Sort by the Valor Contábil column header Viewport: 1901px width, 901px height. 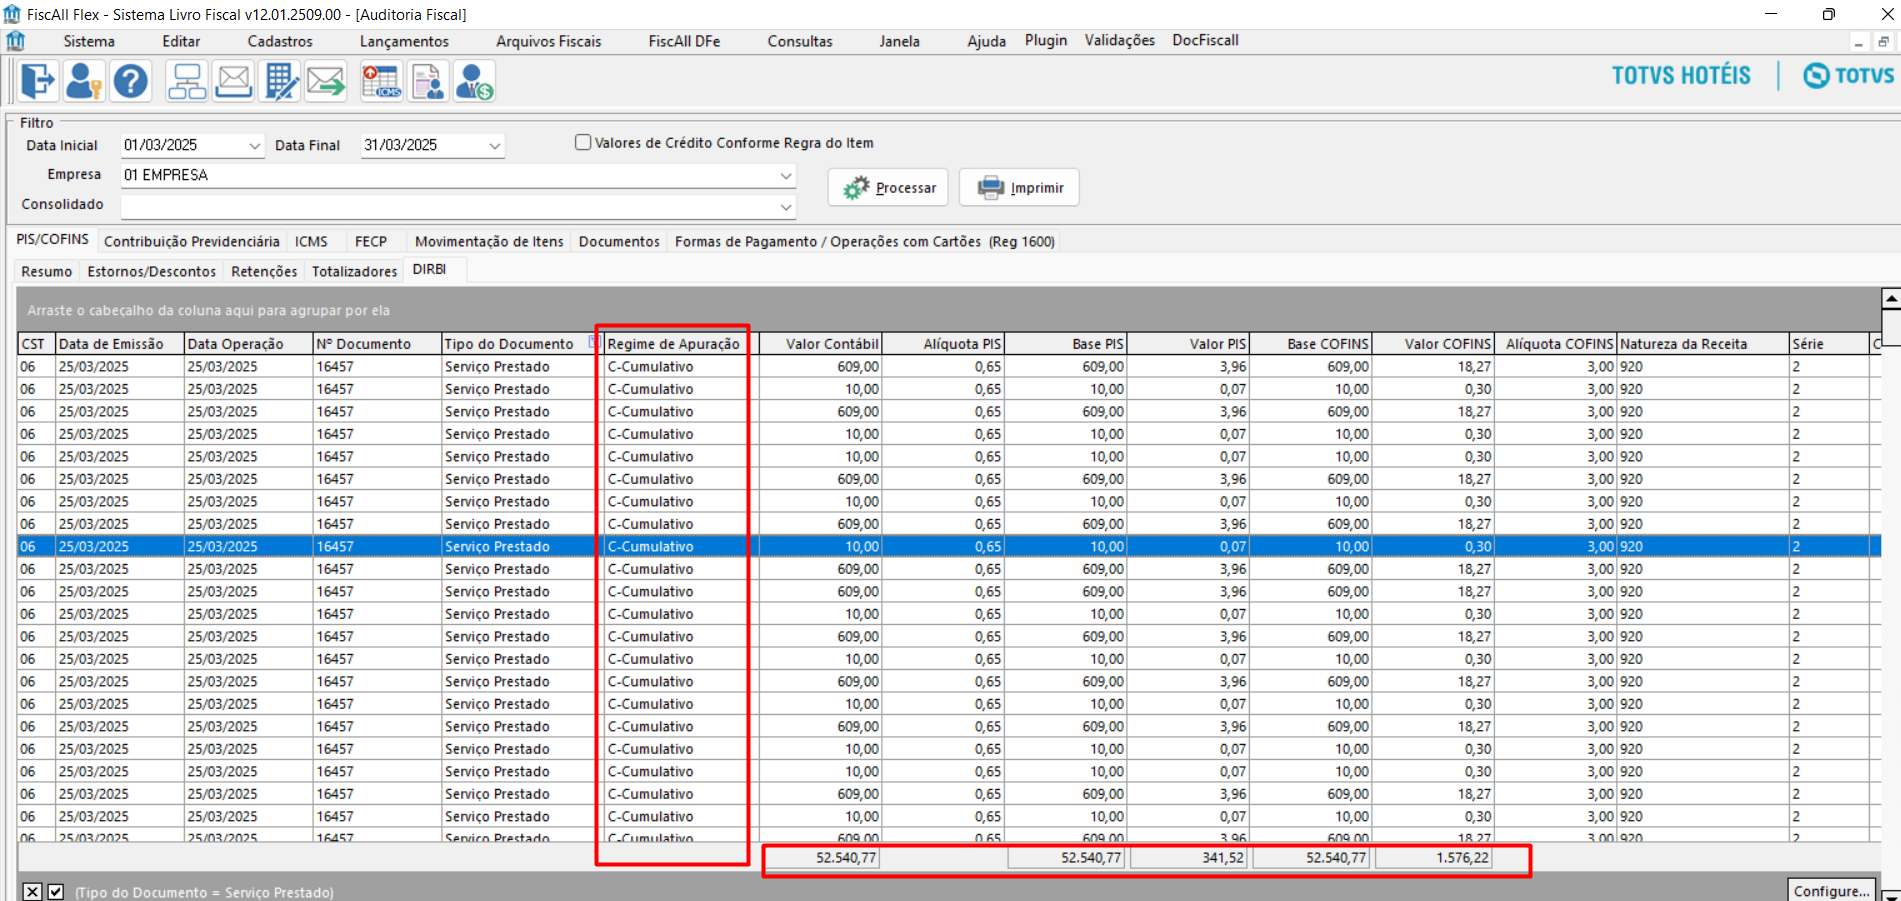coord(821,344)
